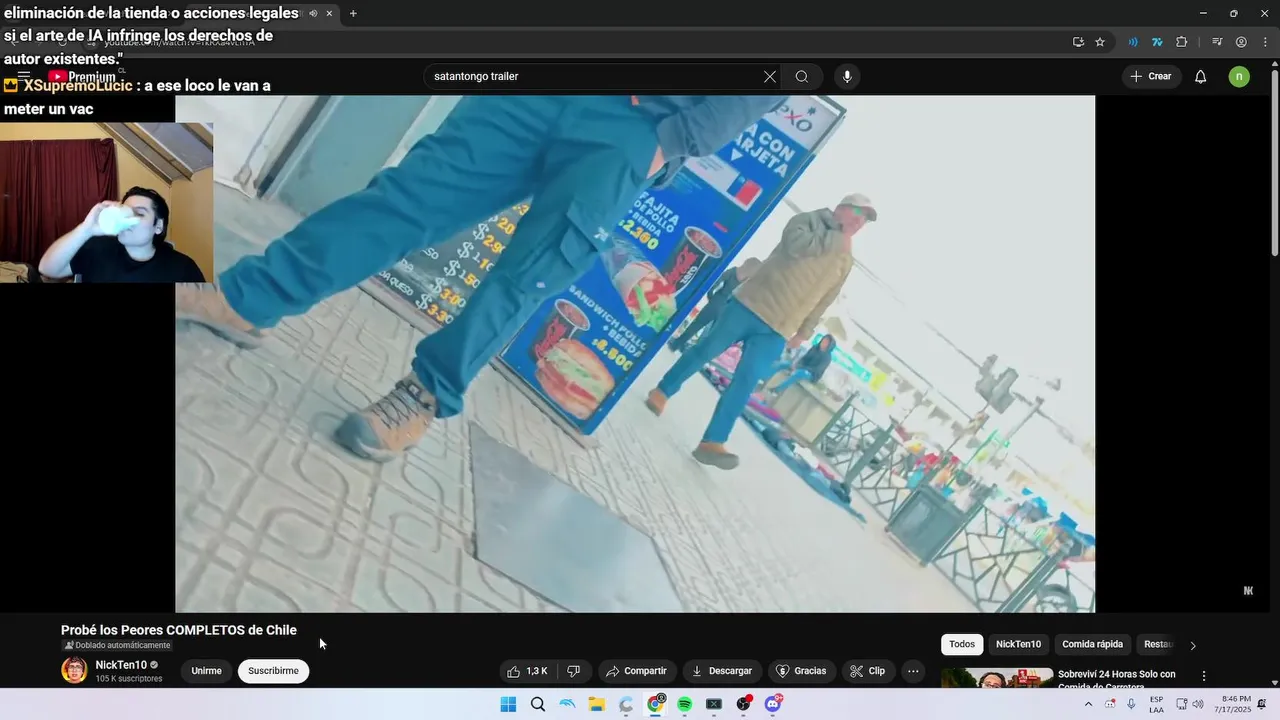1280x720 pixels.
Task: Open Discord from the taskbar
Action: click(x=773, y=704)
